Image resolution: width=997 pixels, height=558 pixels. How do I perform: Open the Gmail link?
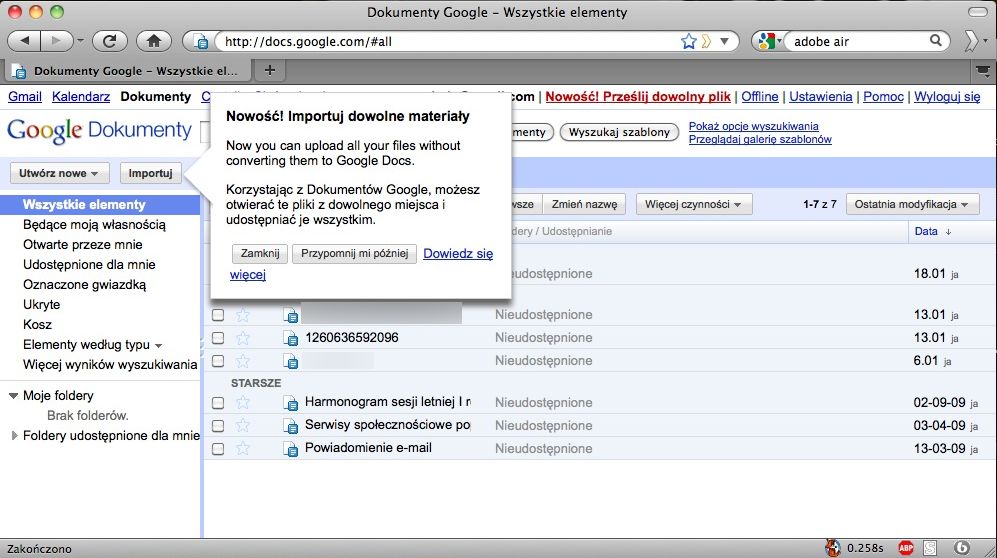point(25,97)
